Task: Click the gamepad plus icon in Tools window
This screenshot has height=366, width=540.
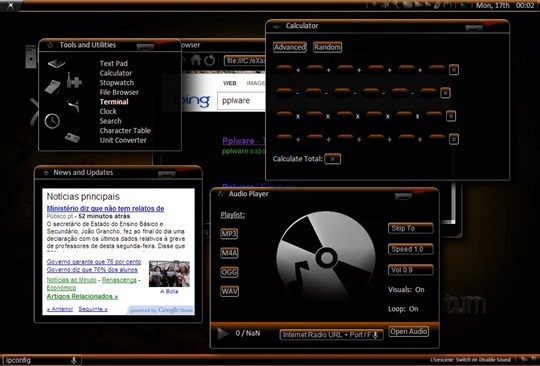Action: coord(74,81)
